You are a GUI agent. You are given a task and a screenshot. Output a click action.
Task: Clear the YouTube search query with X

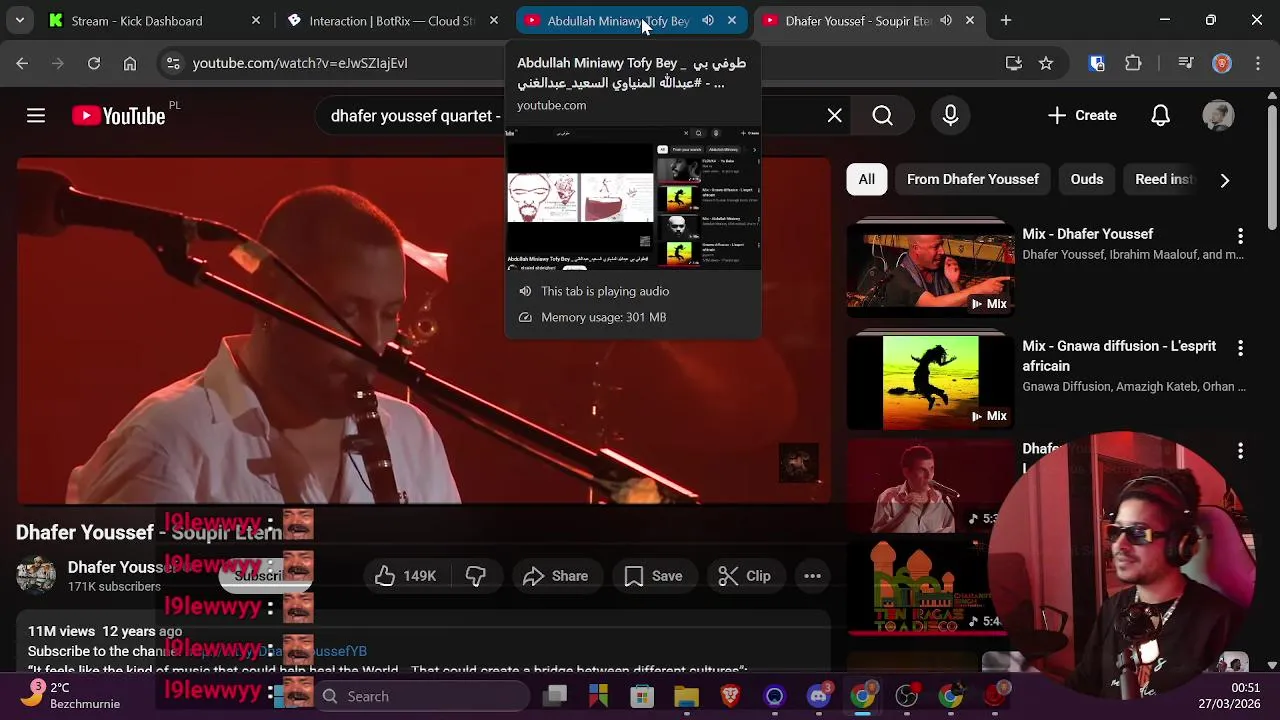(835, 116)
